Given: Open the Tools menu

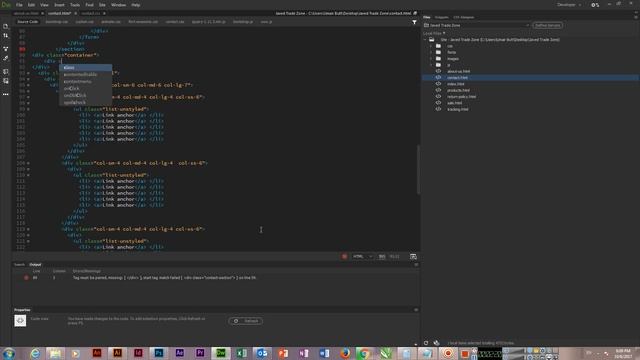Looking at the screenshot, I should (x=75, y=5).
